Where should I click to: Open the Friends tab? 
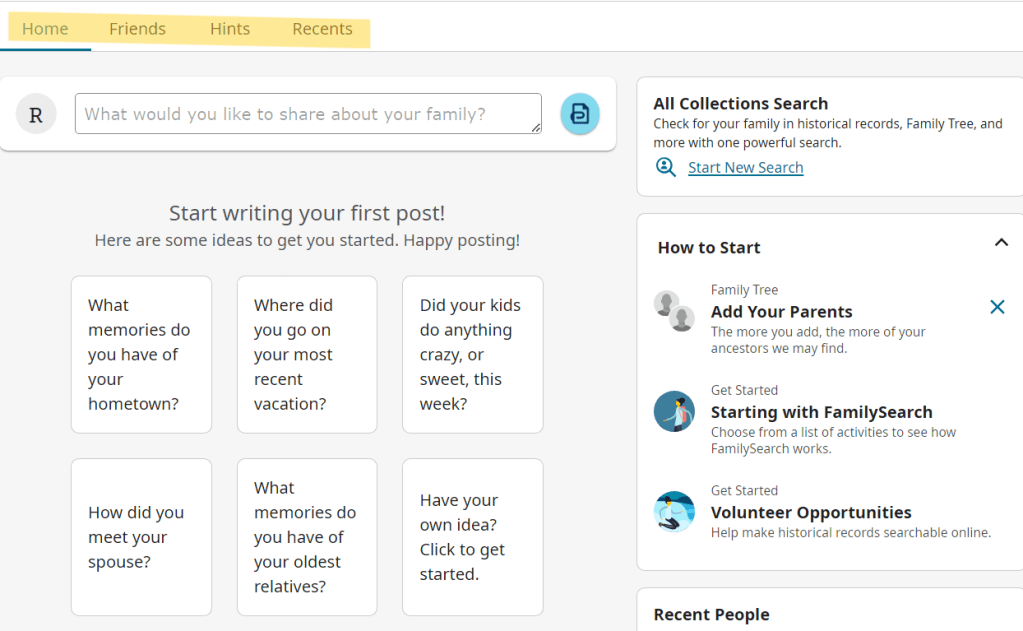tap(137, 29)
